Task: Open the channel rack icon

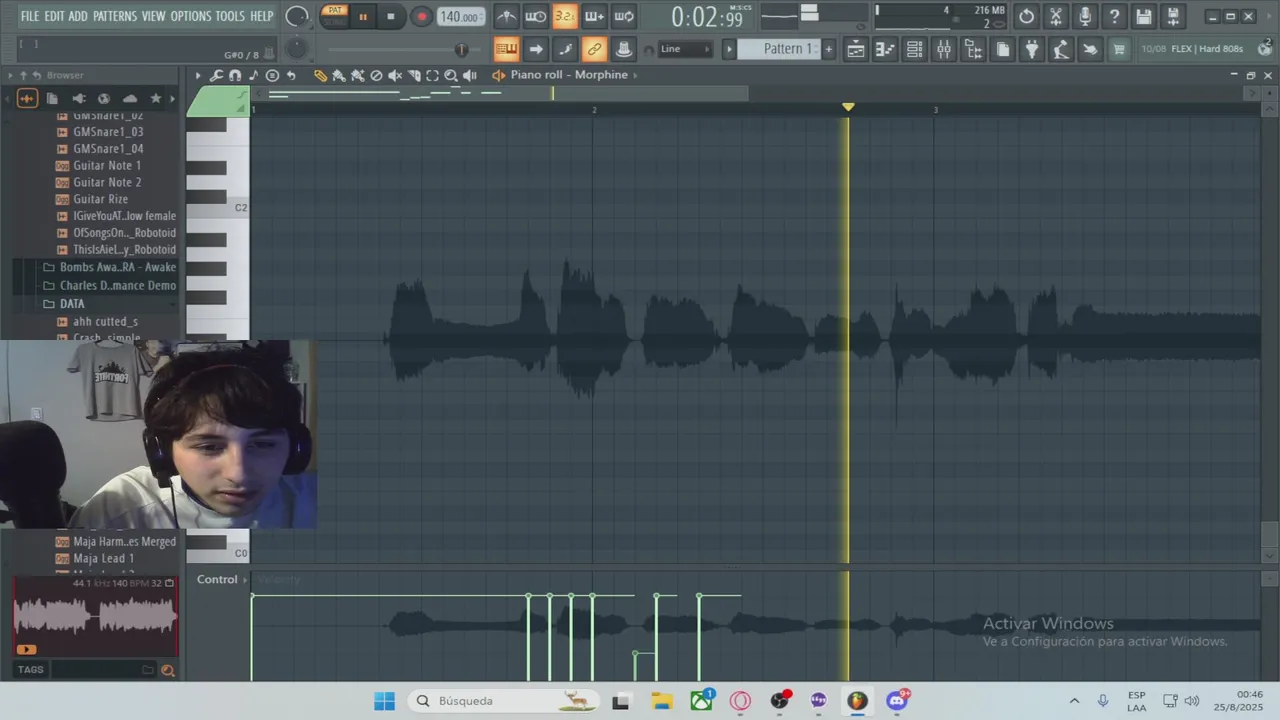Action: click(914, 49)
